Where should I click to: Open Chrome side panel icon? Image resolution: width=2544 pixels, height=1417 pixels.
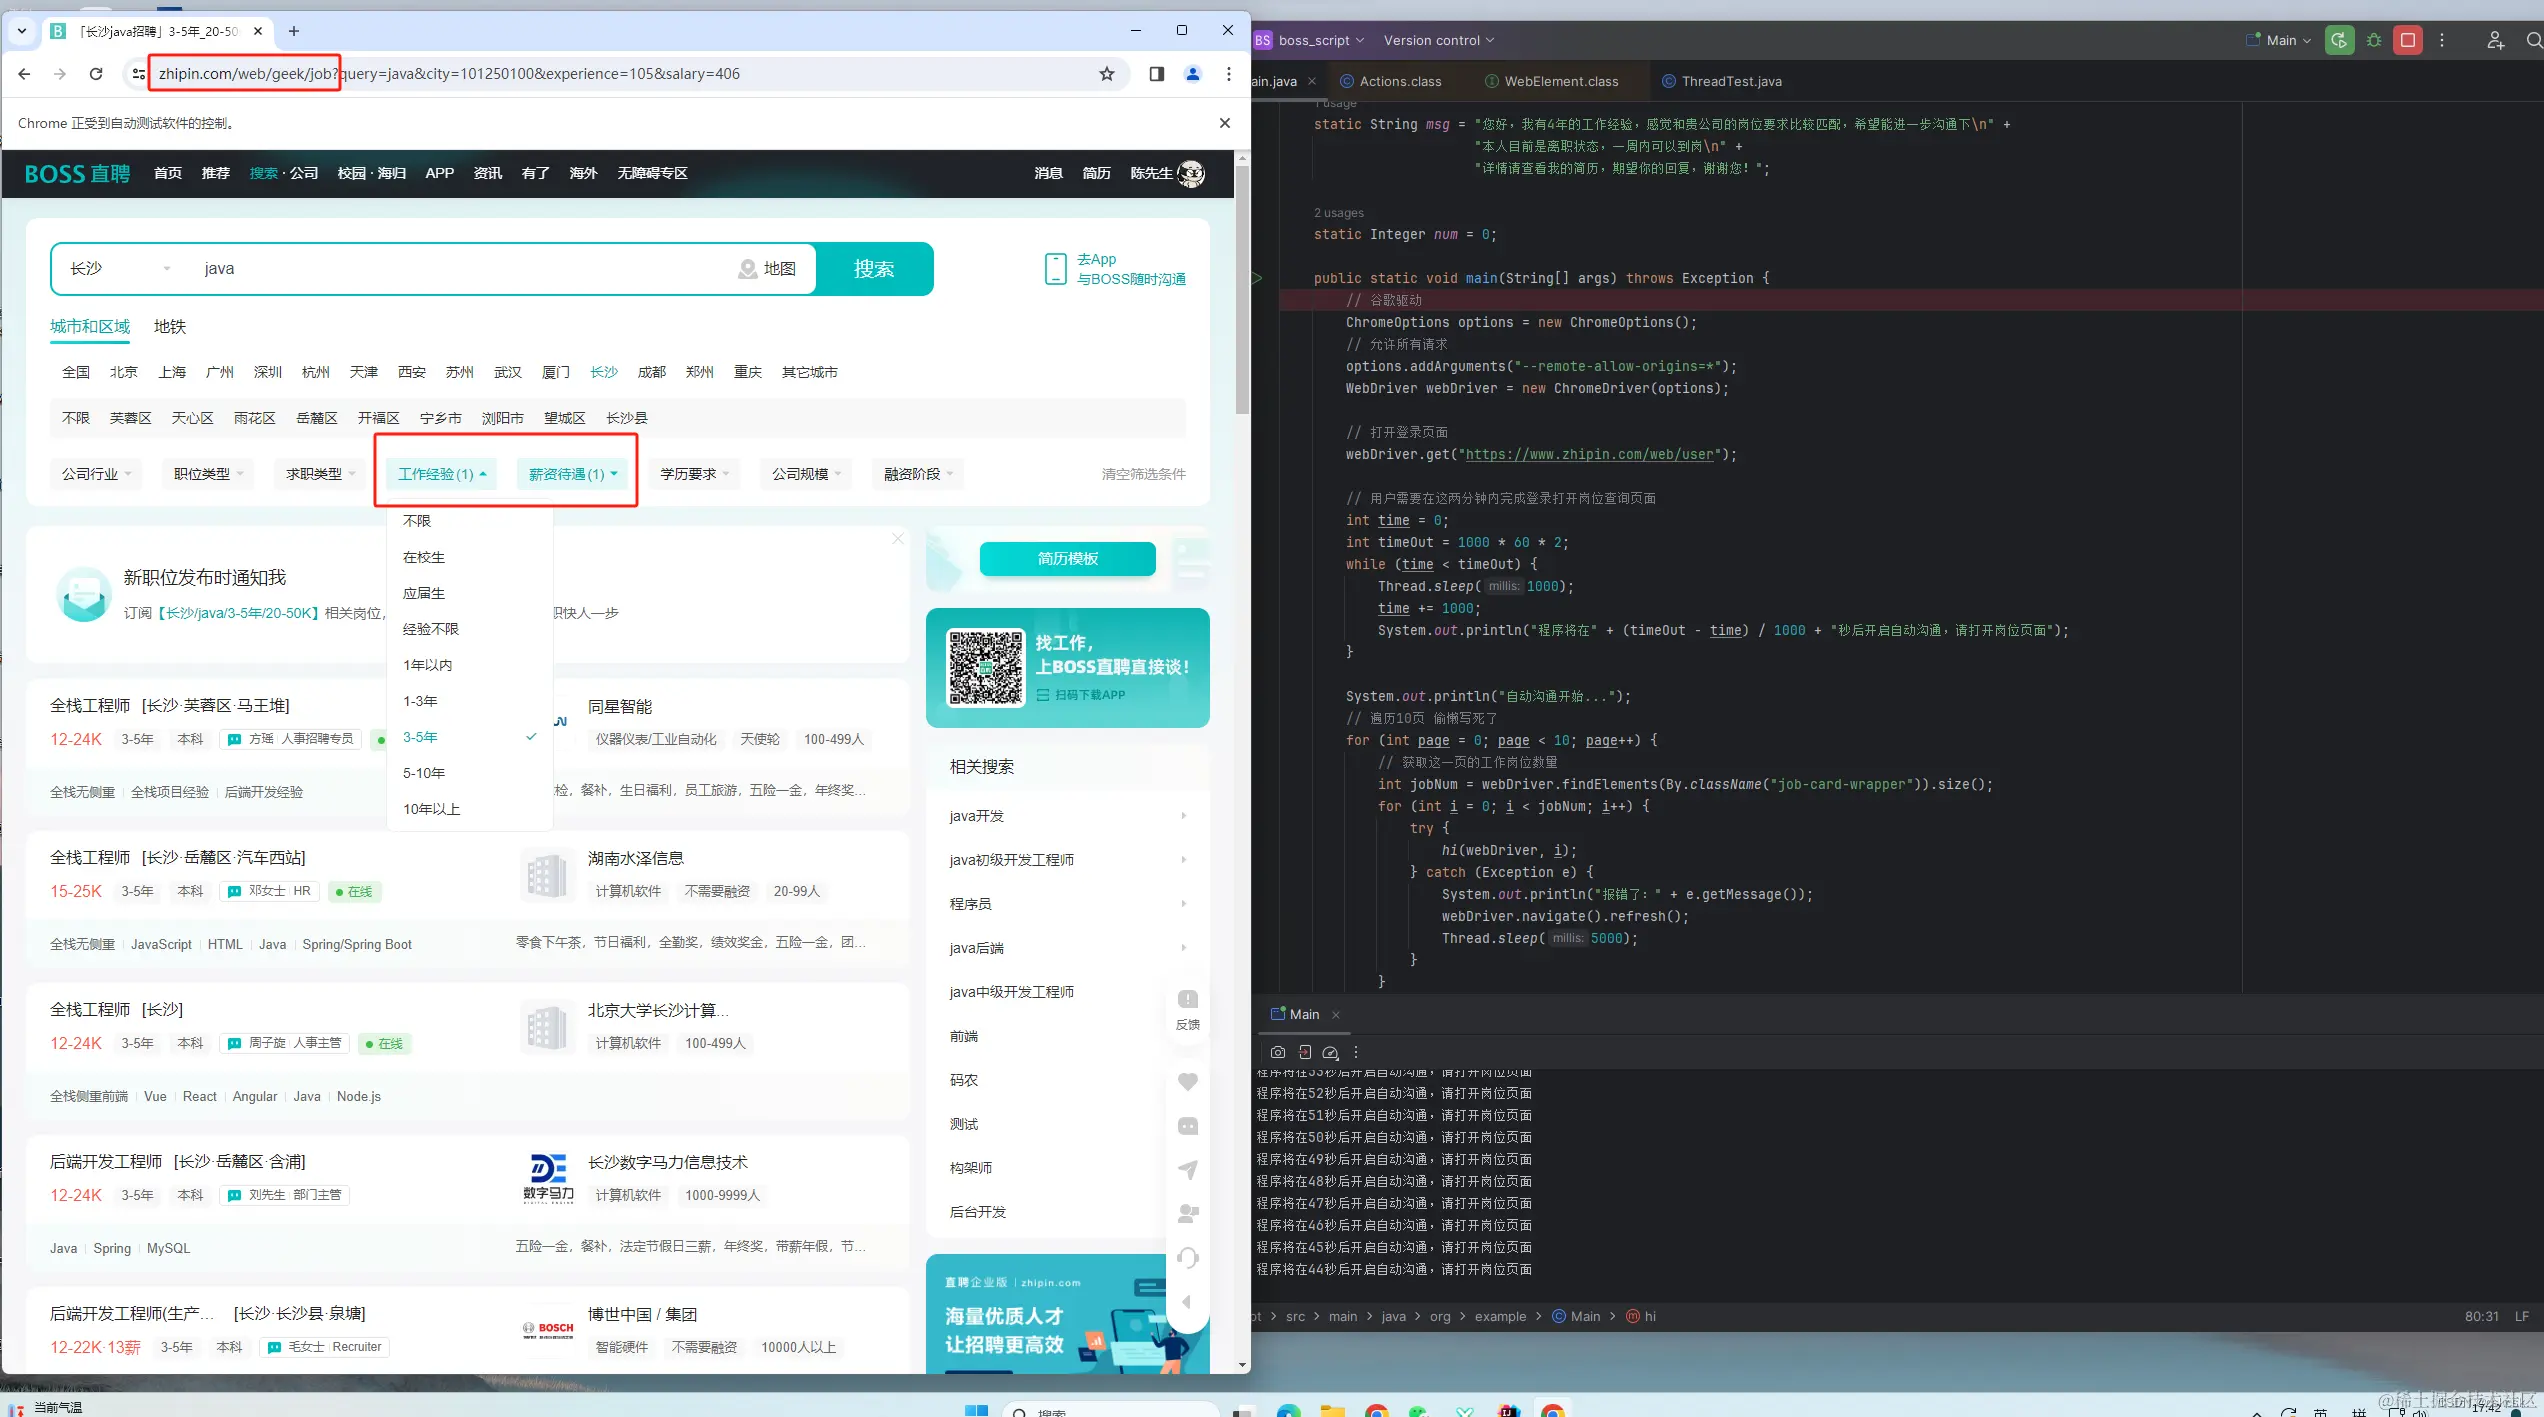tap(1157, 74)
